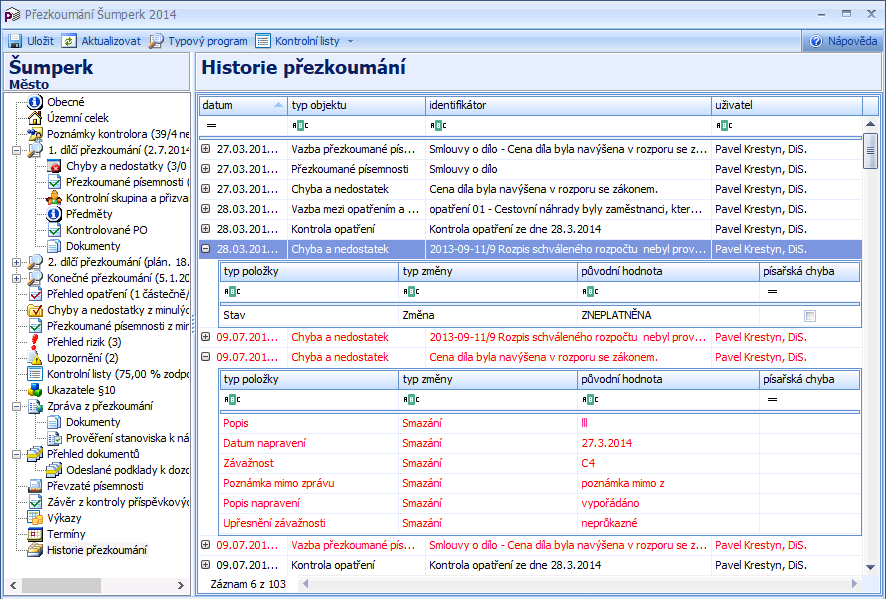This screenshot has height=599, width=886.
Task: Collapse the Zpráva z přezkoumání node
Action: click(x=16, y=406)
